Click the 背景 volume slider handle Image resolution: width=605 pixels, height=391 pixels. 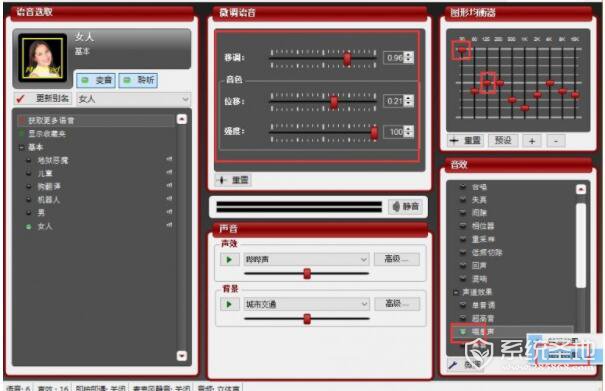(307, 319)
